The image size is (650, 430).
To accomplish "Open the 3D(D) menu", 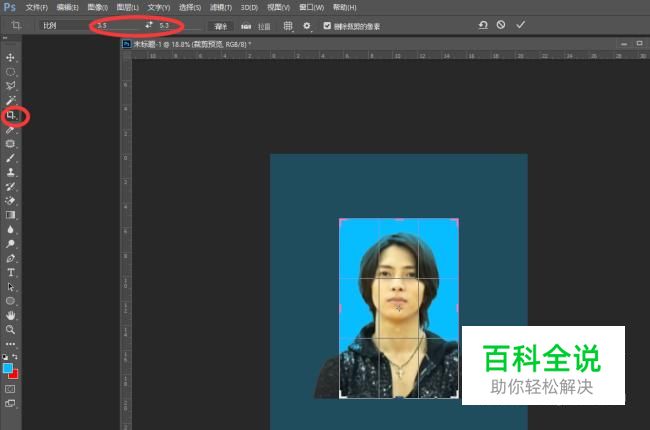I will (x=249, y=7).
